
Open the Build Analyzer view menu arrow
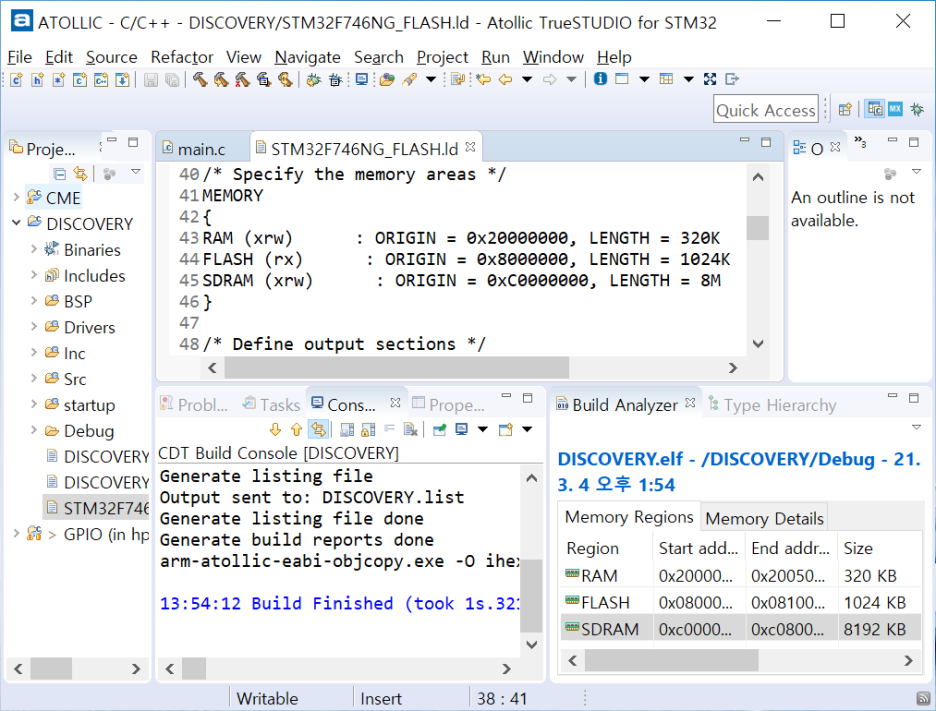(x=917, y=427)
